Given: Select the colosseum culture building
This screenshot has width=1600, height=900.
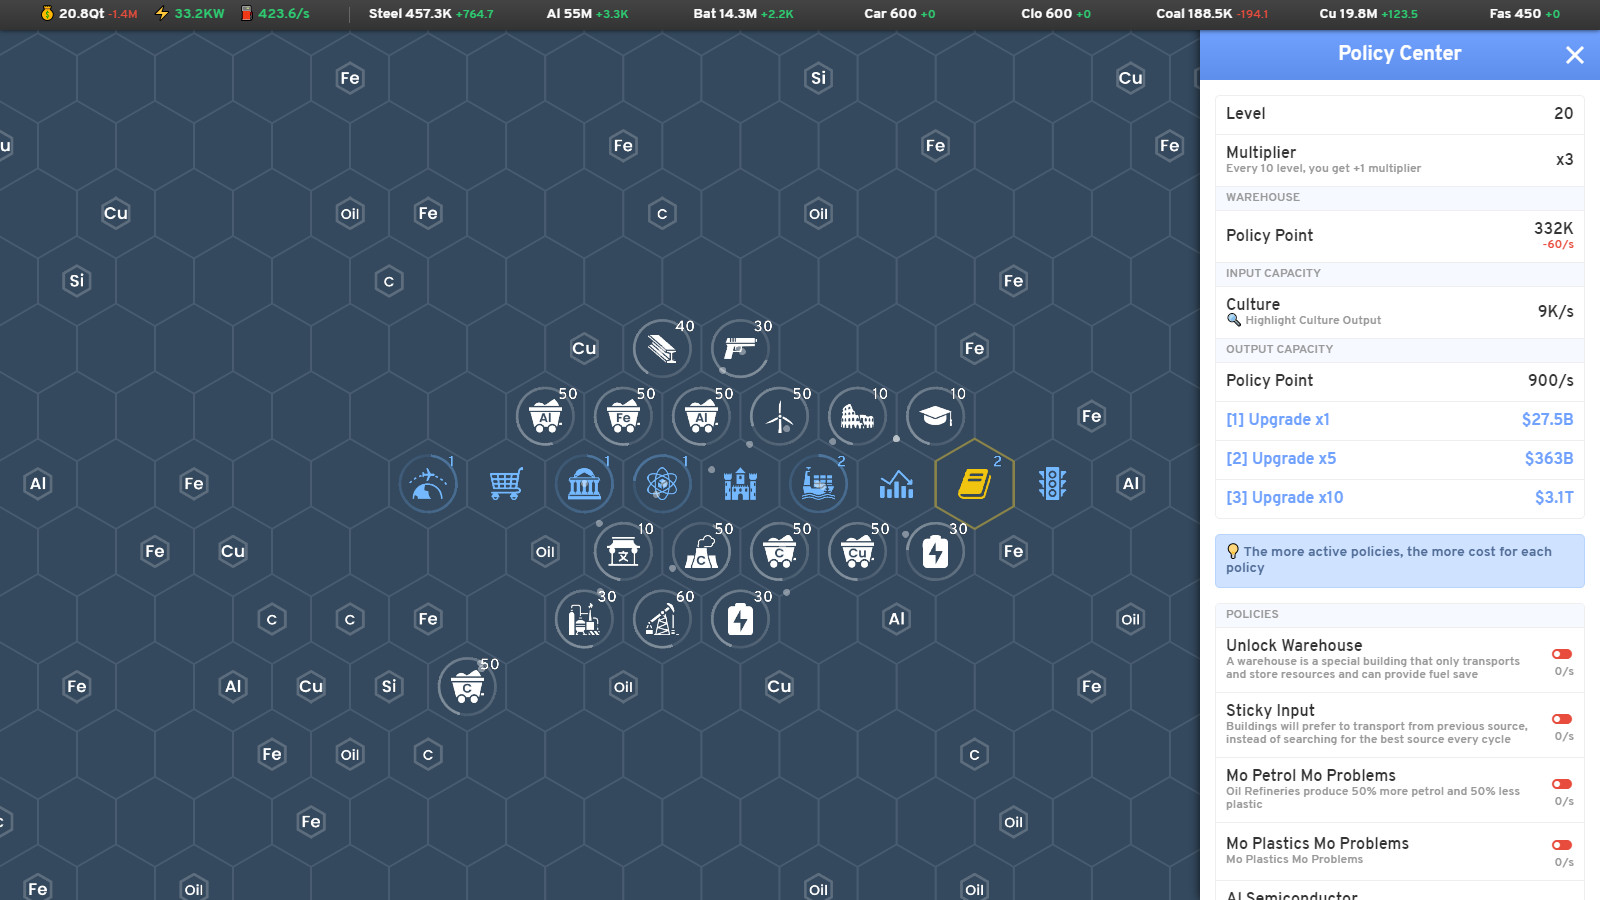Looking at the screenshot, I should 856,416.
